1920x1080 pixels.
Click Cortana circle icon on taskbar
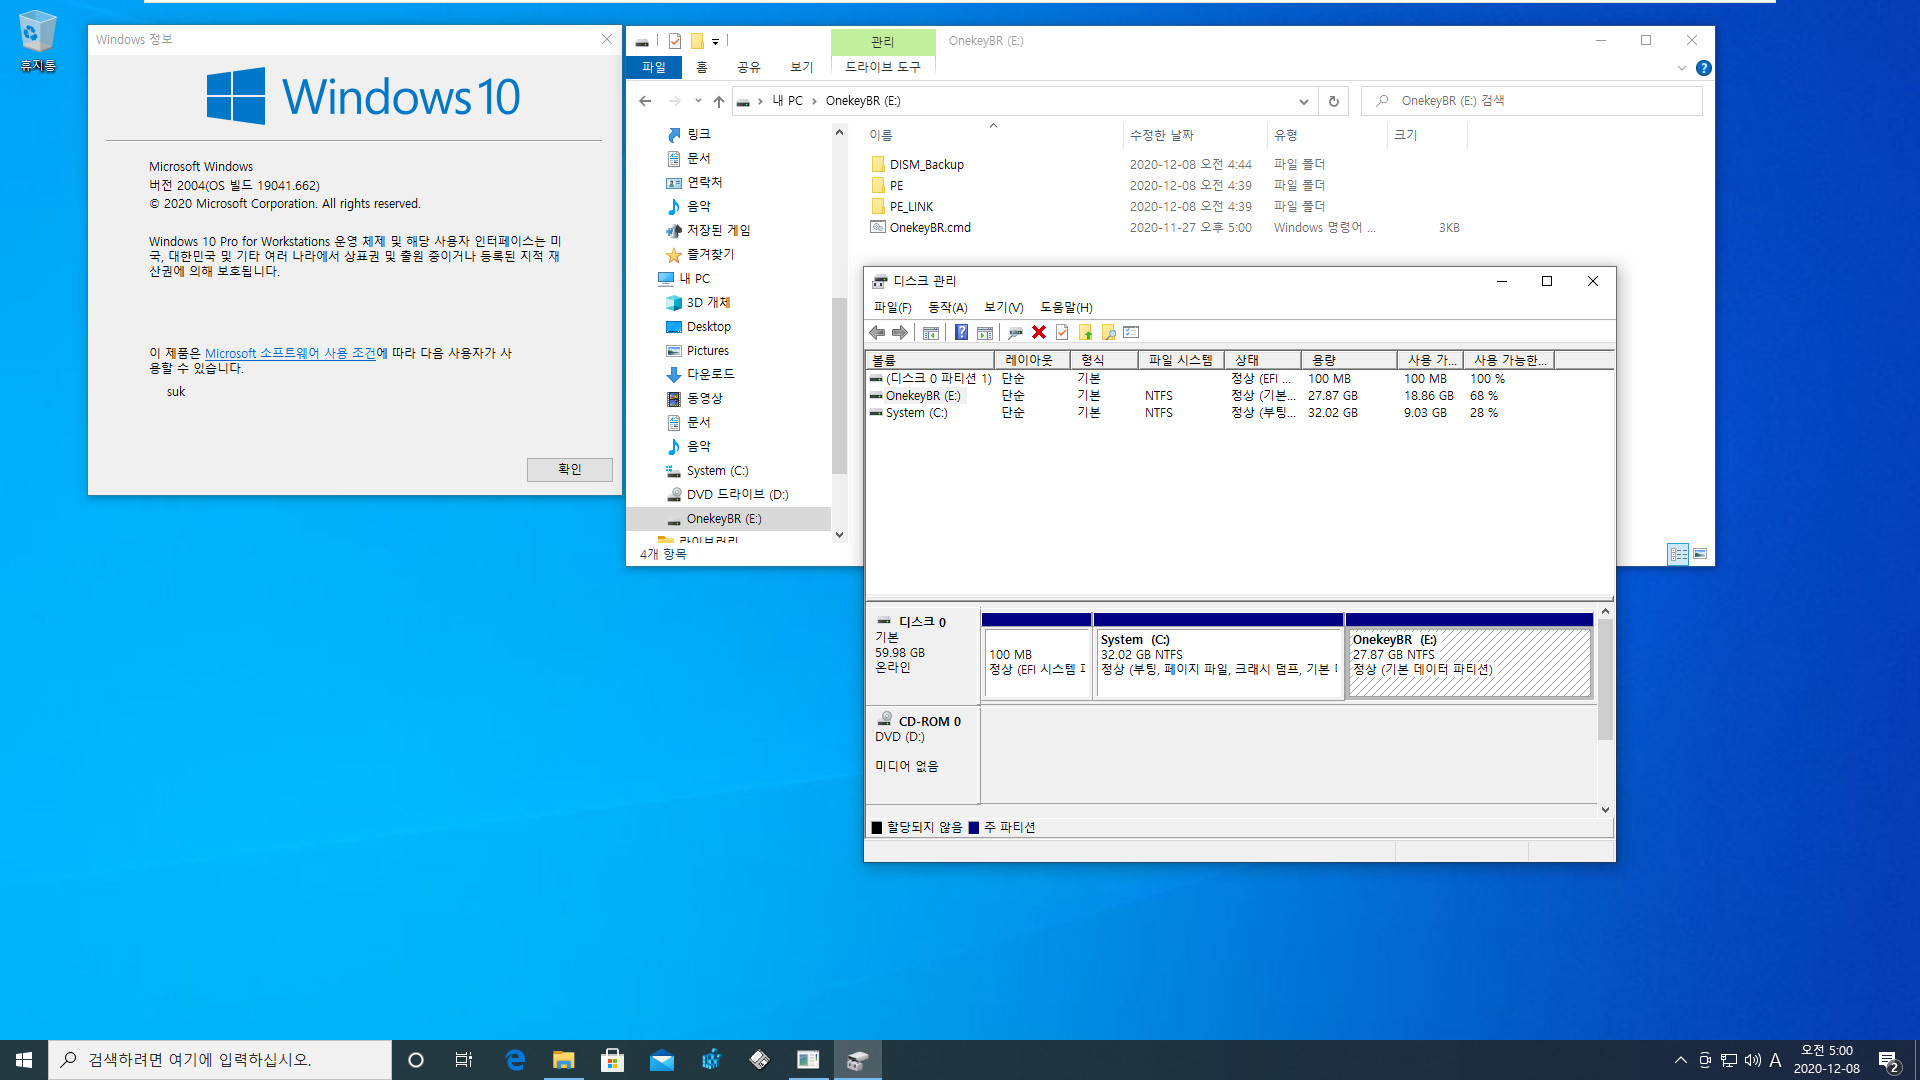click(416, 1060)
